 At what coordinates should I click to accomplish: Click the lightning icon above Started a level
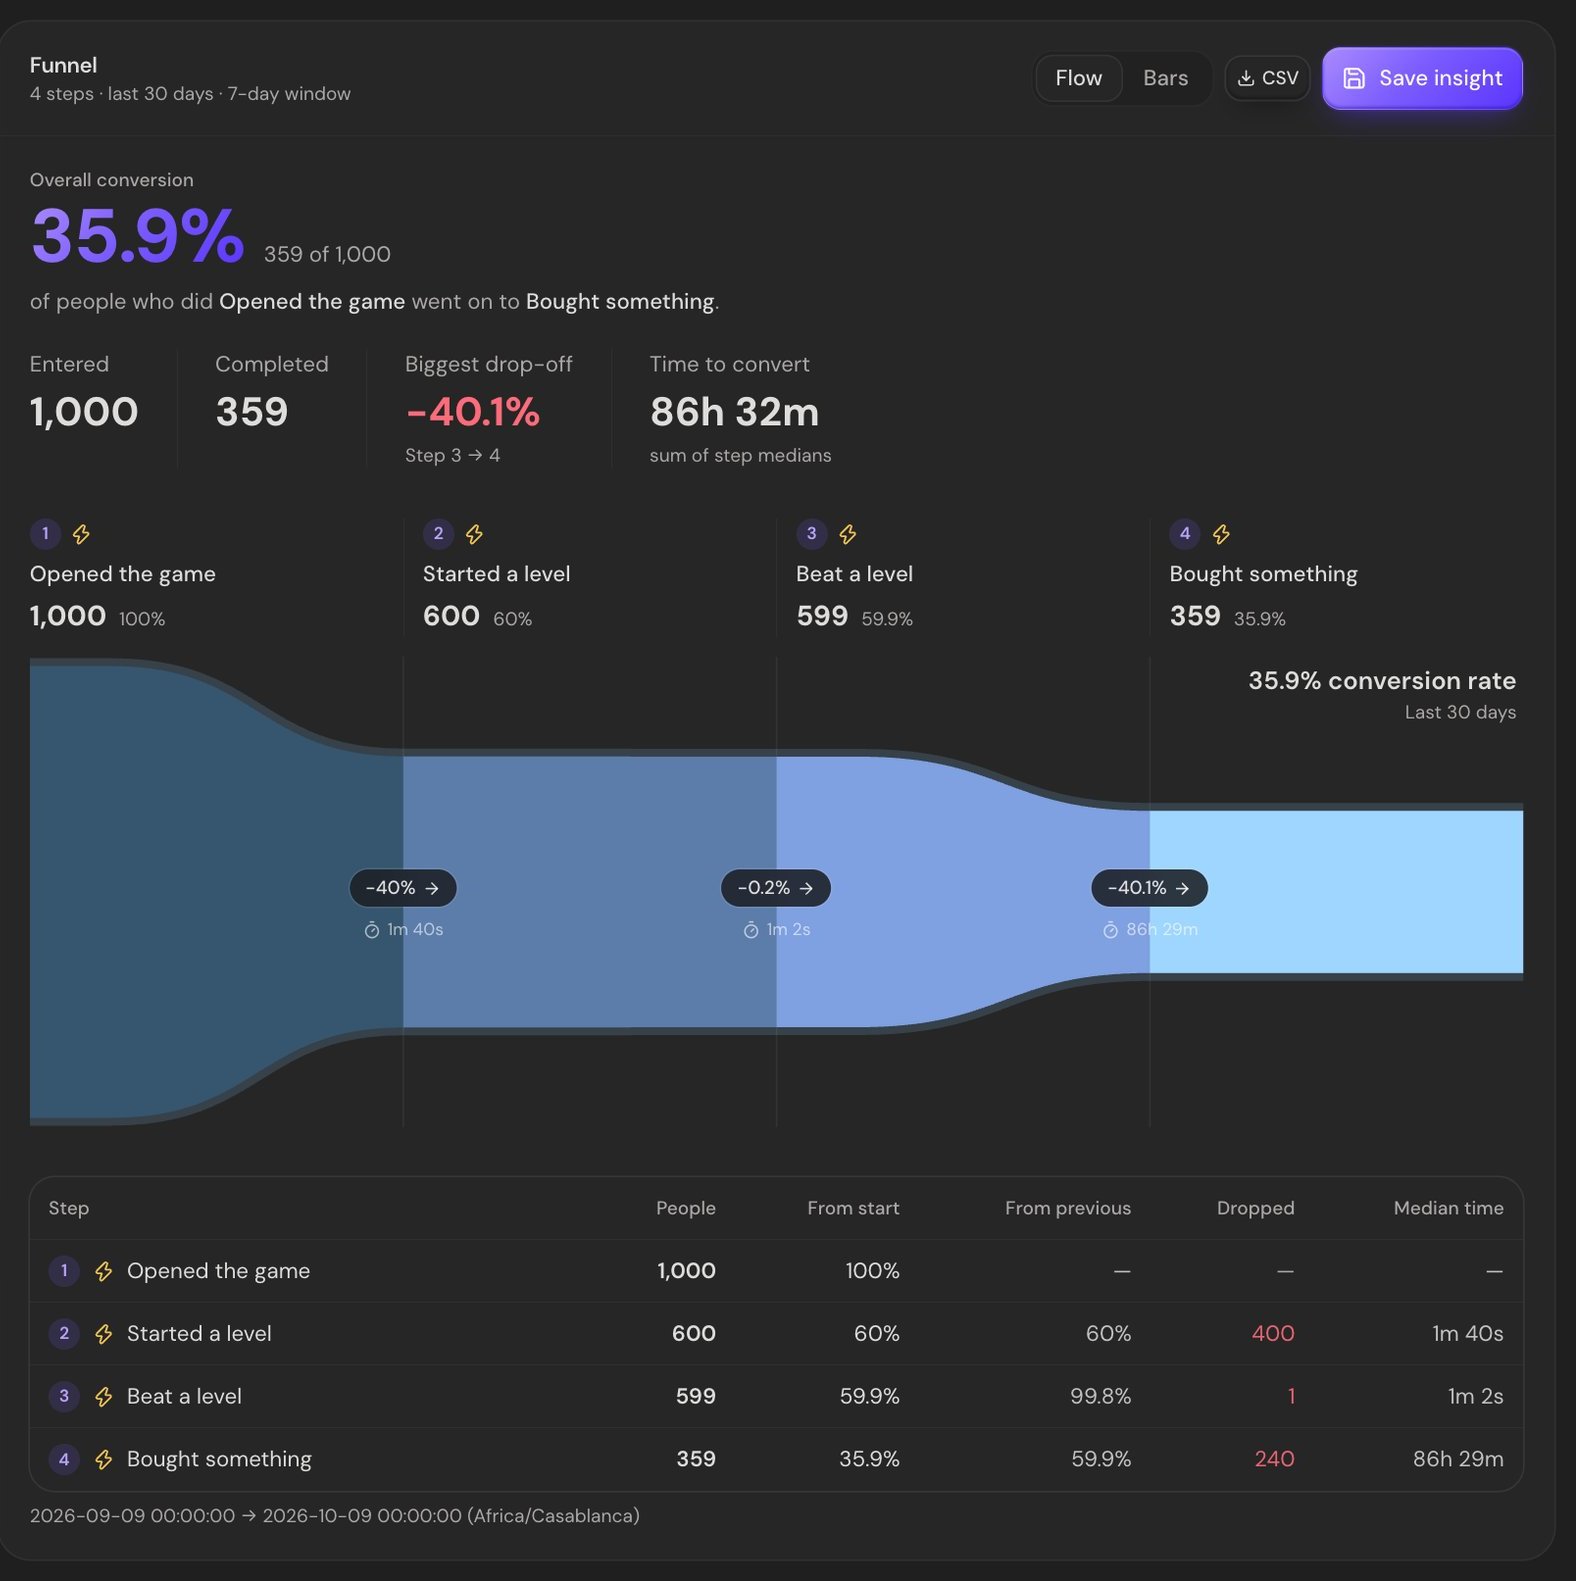click(474, 534)
